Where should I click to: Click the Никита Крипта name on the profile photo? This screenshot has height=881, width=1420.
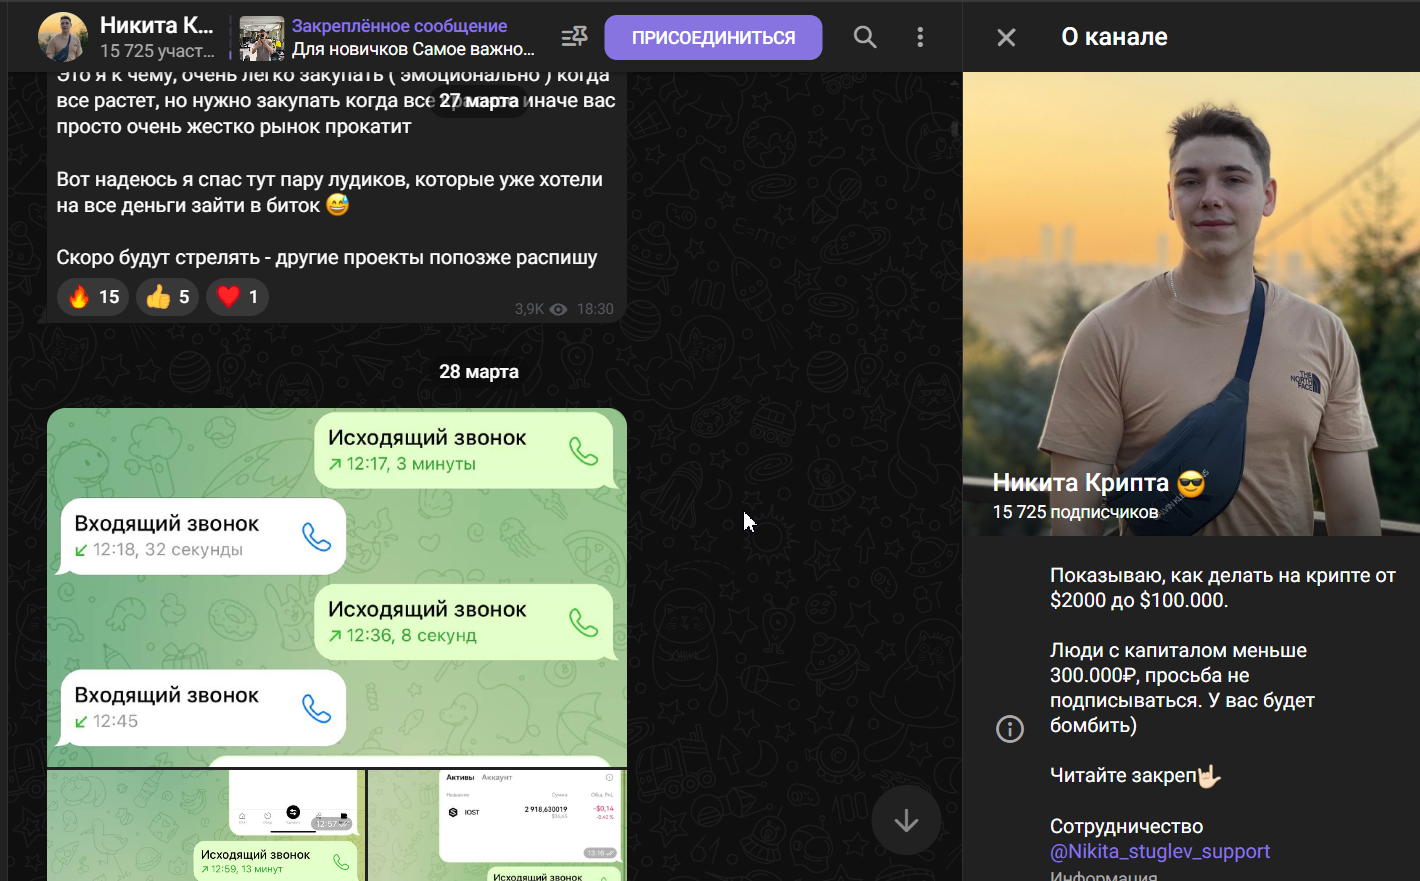[x=1081, y=483]
